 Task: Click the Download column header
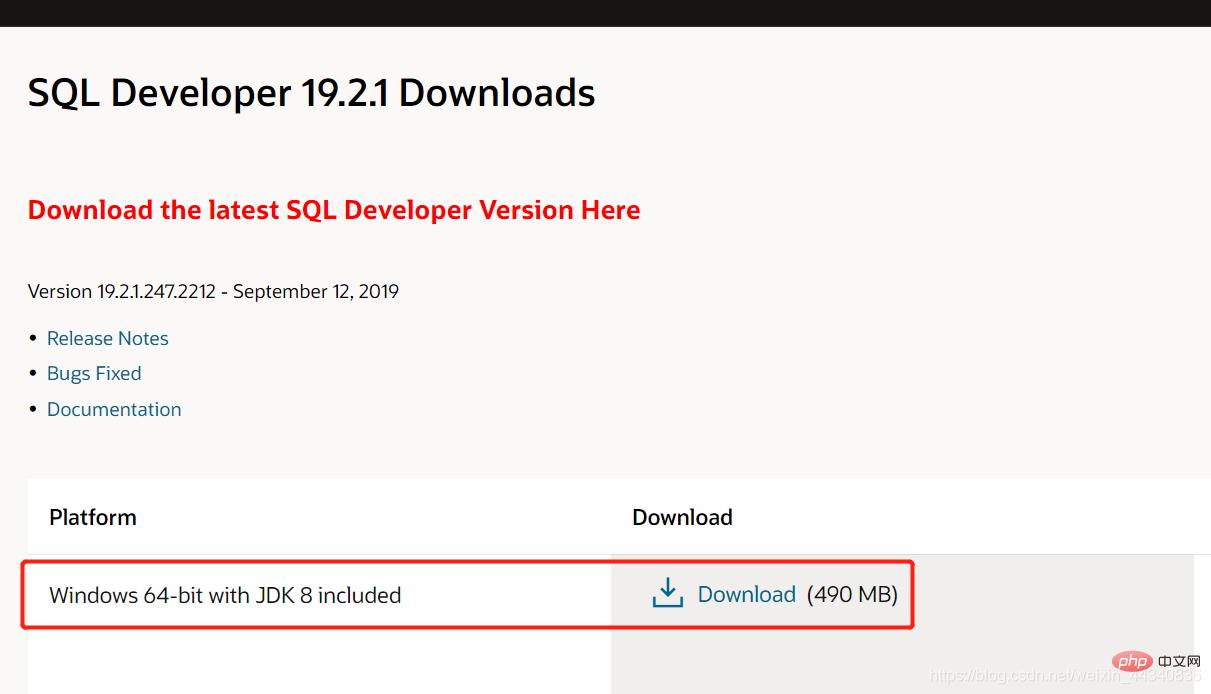[x=682, y=517]
